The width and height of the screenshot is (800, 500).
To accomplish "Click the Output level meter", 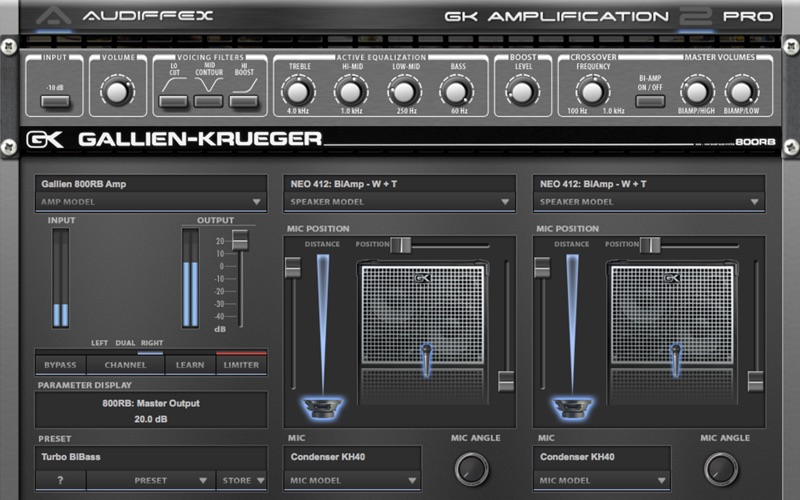I will [191, 278].
